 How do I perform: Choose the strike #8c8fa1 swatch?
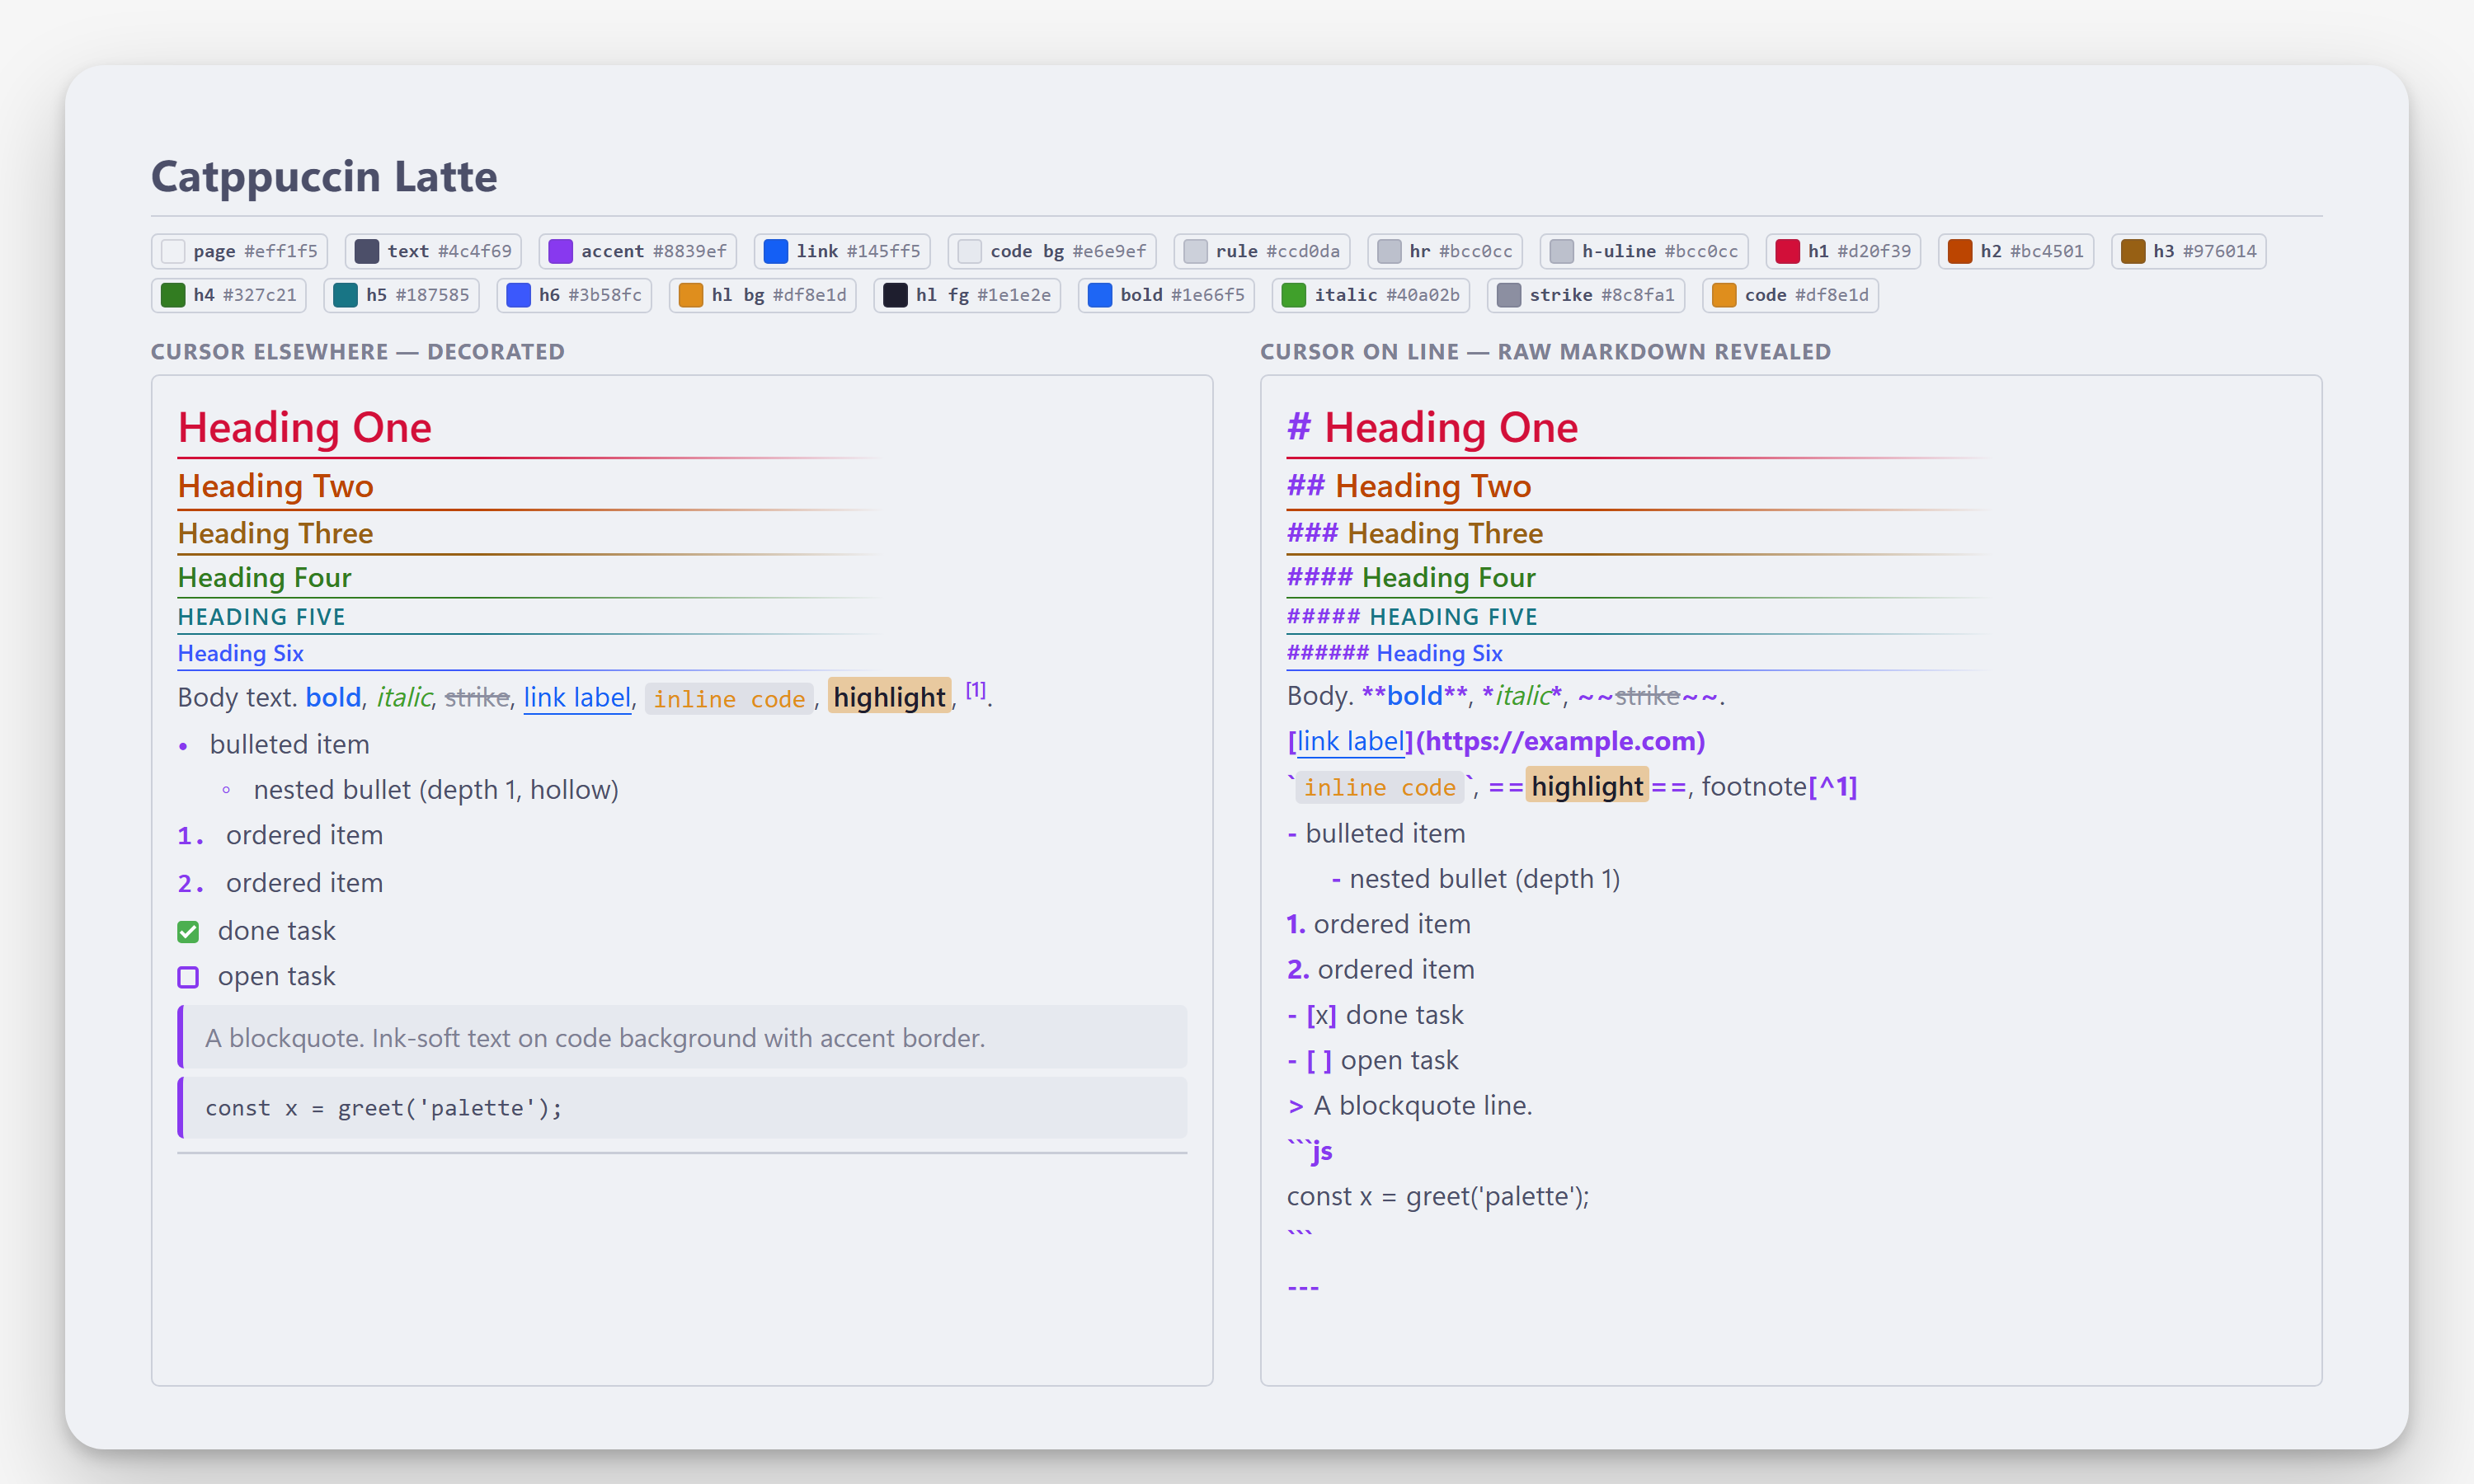coord(1586,295)
